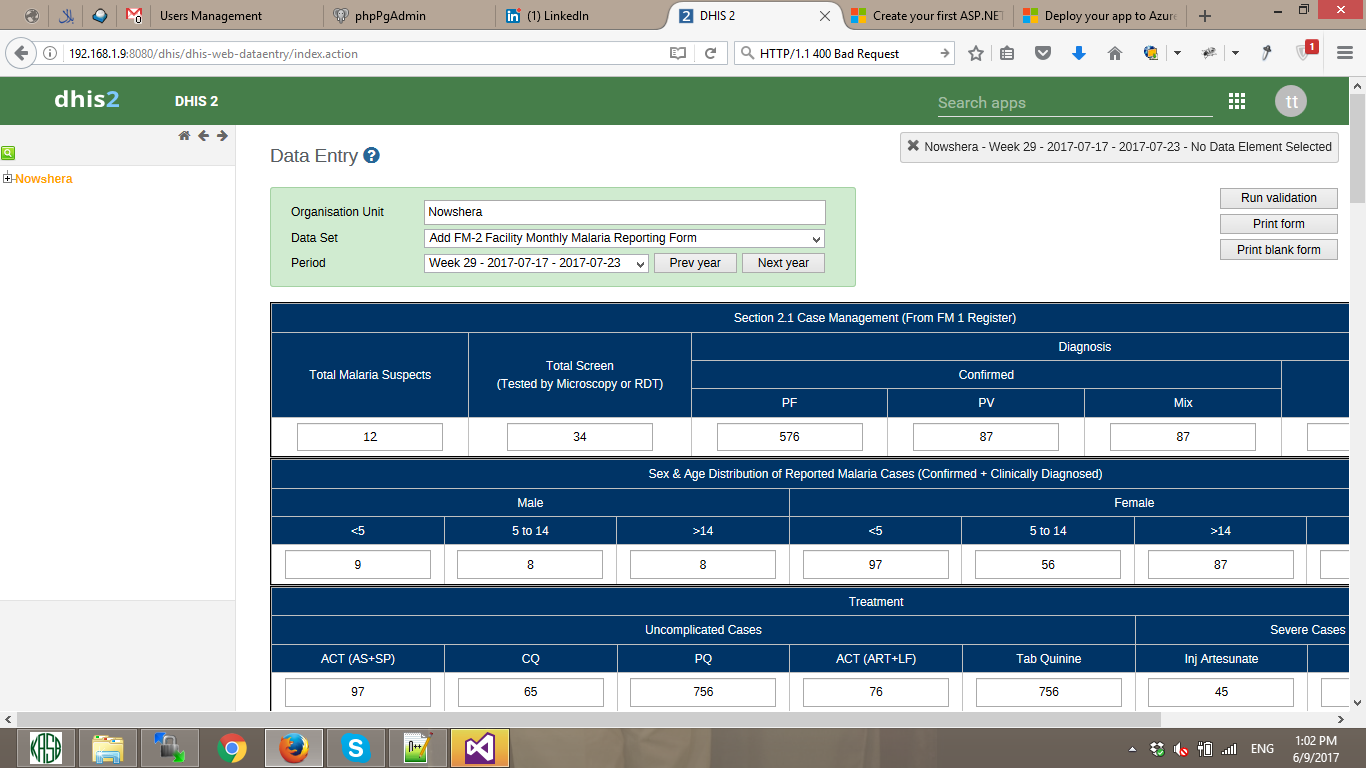This screenshot has height=768, width=1366.
Task: Show bookmarks list icon in Firefox toolbar
Action: 1007,54
